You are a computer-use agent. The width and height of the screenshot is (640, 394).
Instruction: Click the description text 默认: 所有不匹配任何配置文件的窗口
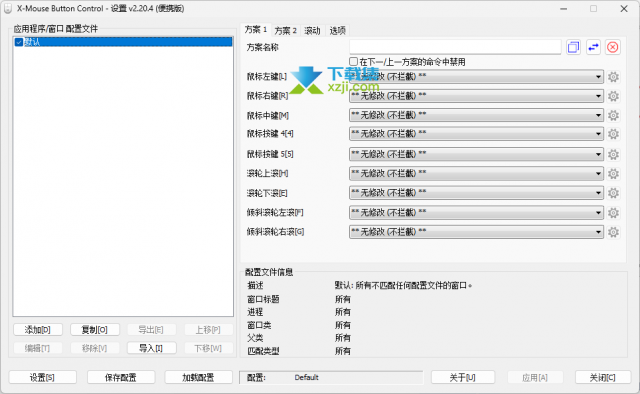click(x=403, y=285)
